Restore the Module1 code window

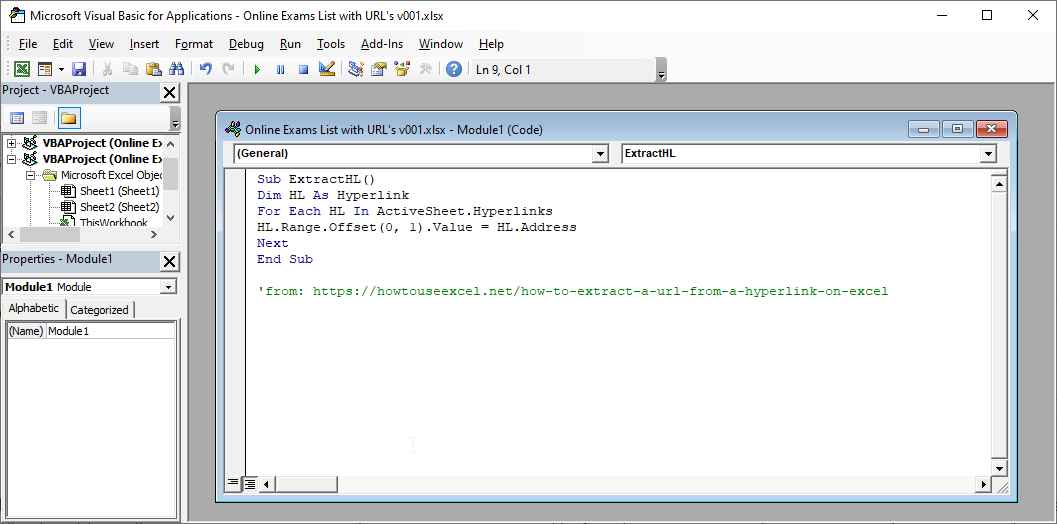pos(957,129)
